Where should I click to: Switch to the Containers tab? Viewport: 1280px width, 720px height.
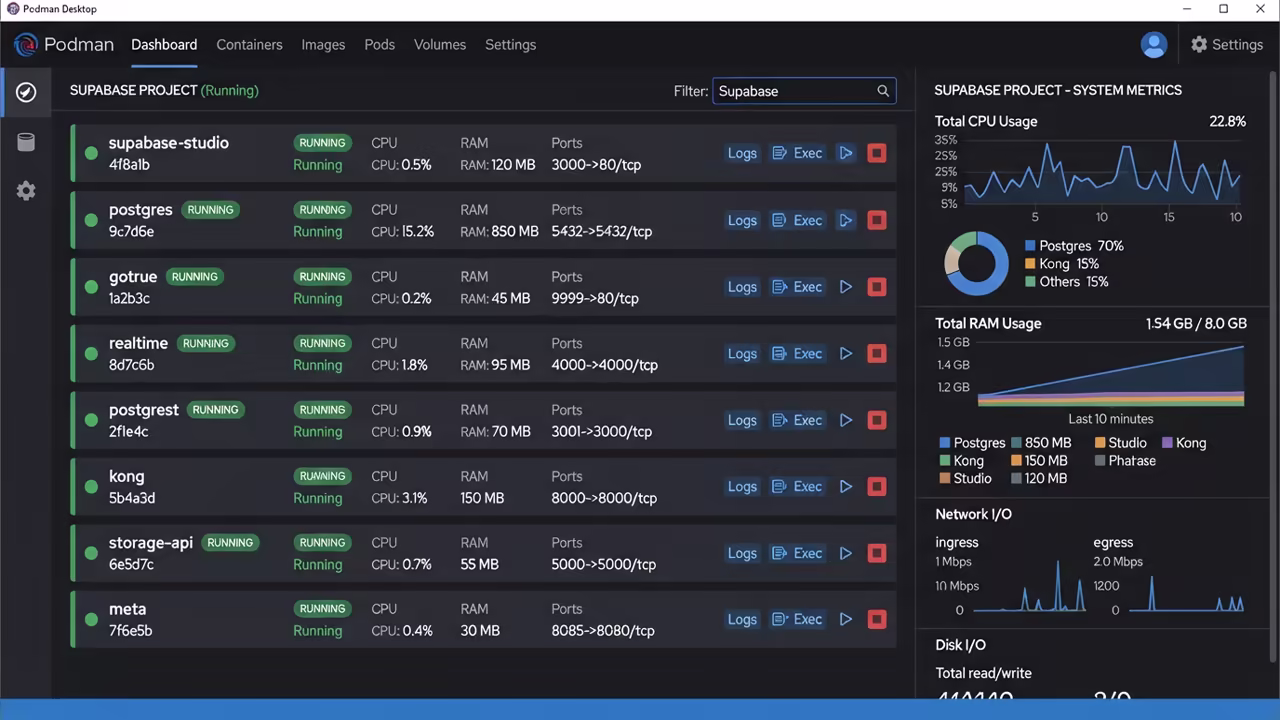[x=249, y=45]
